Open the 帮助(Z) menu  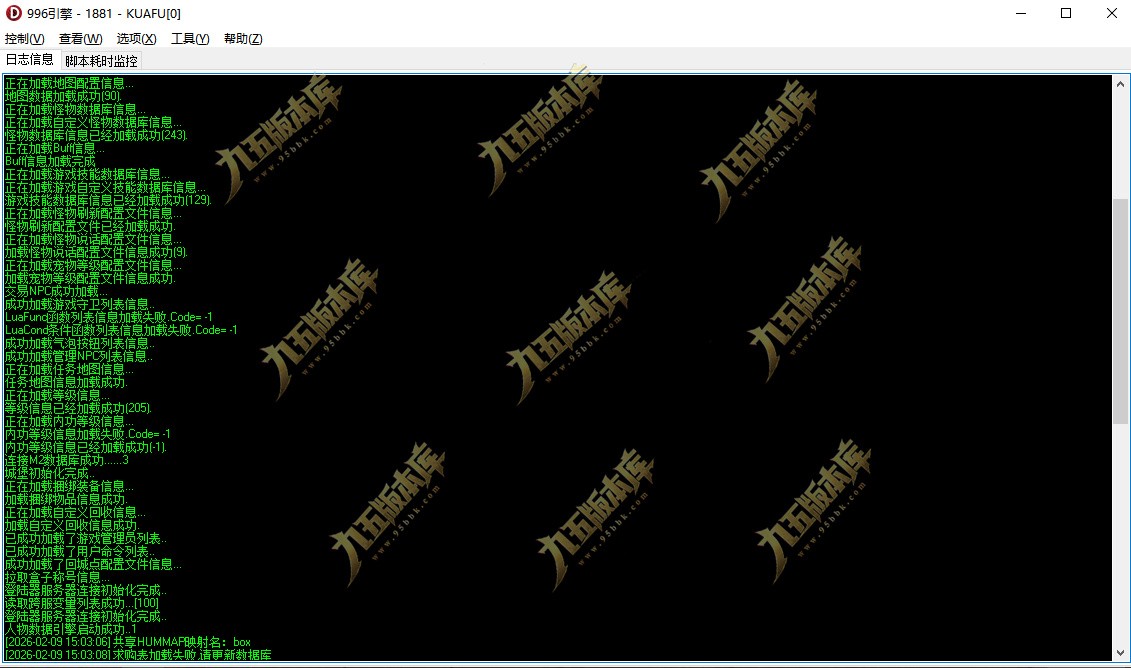243,39
